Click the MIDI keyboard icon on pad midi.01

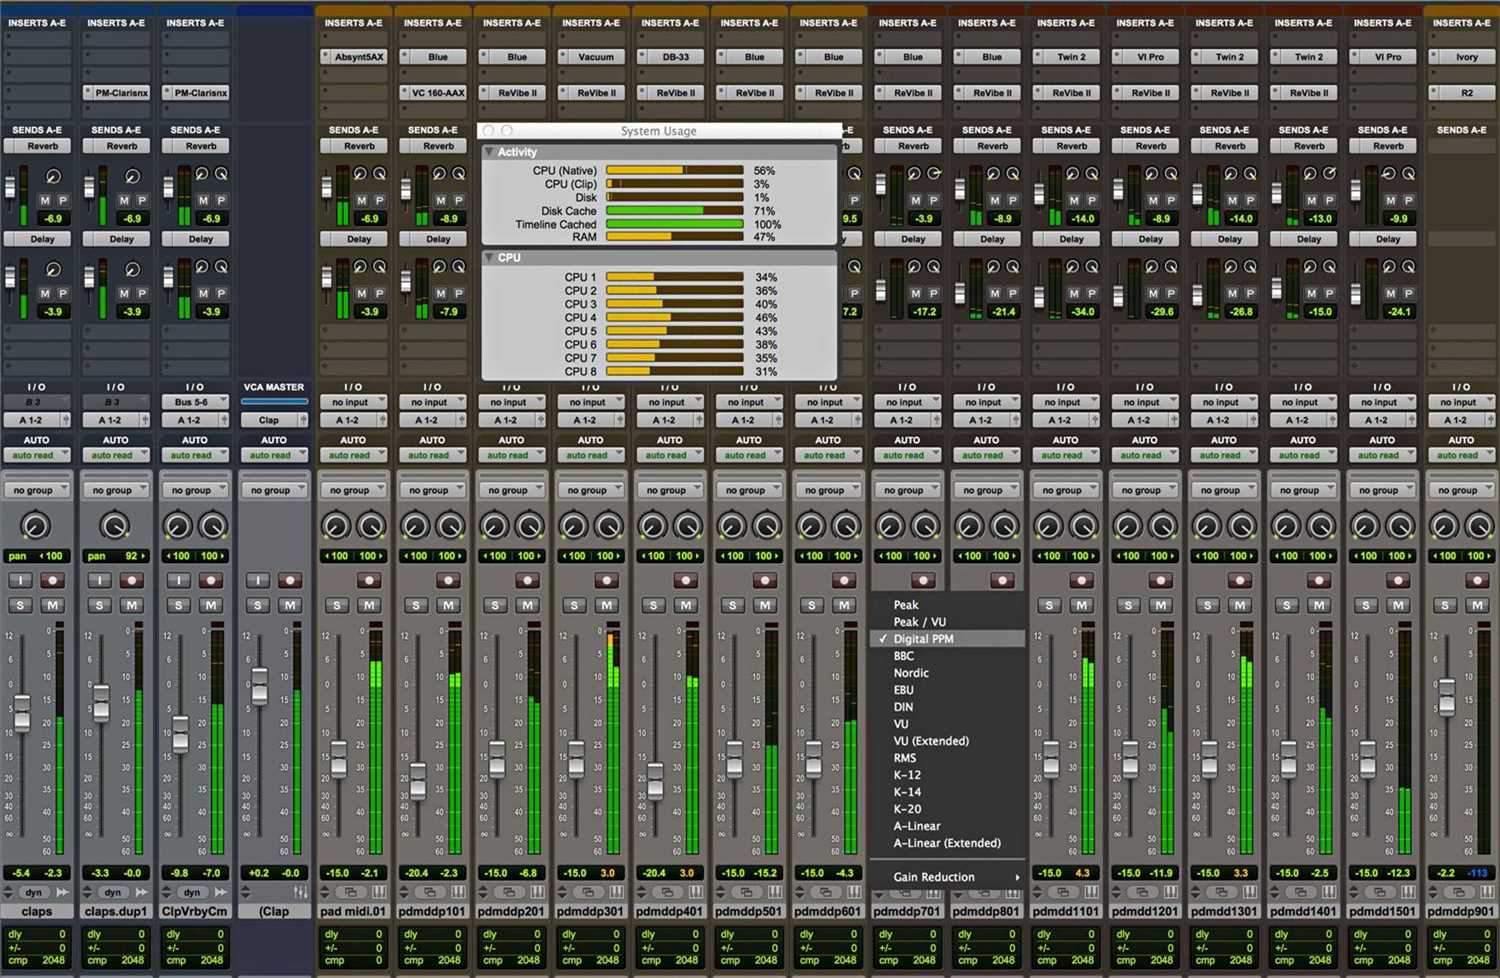coord(377,892)
